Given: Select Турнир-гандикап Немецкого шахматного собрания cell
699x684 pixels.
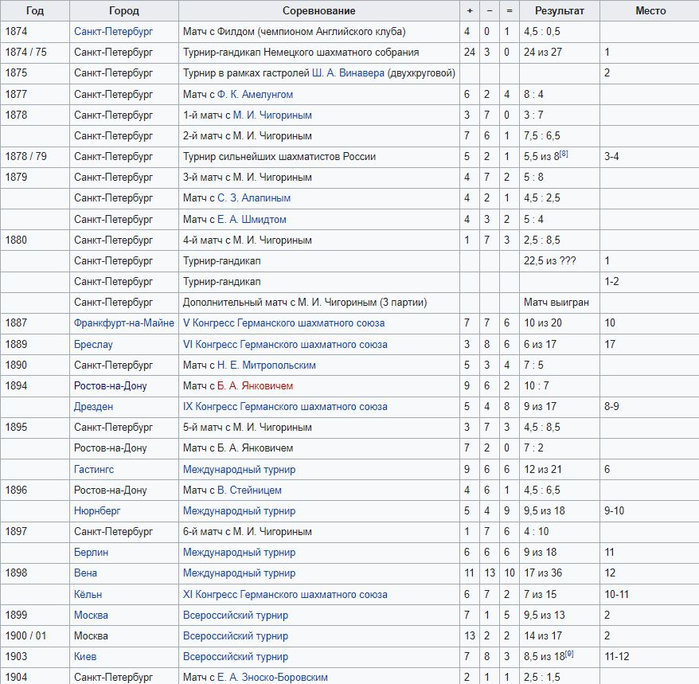Looking at the screenshot, I should click(x=319, y=52).
